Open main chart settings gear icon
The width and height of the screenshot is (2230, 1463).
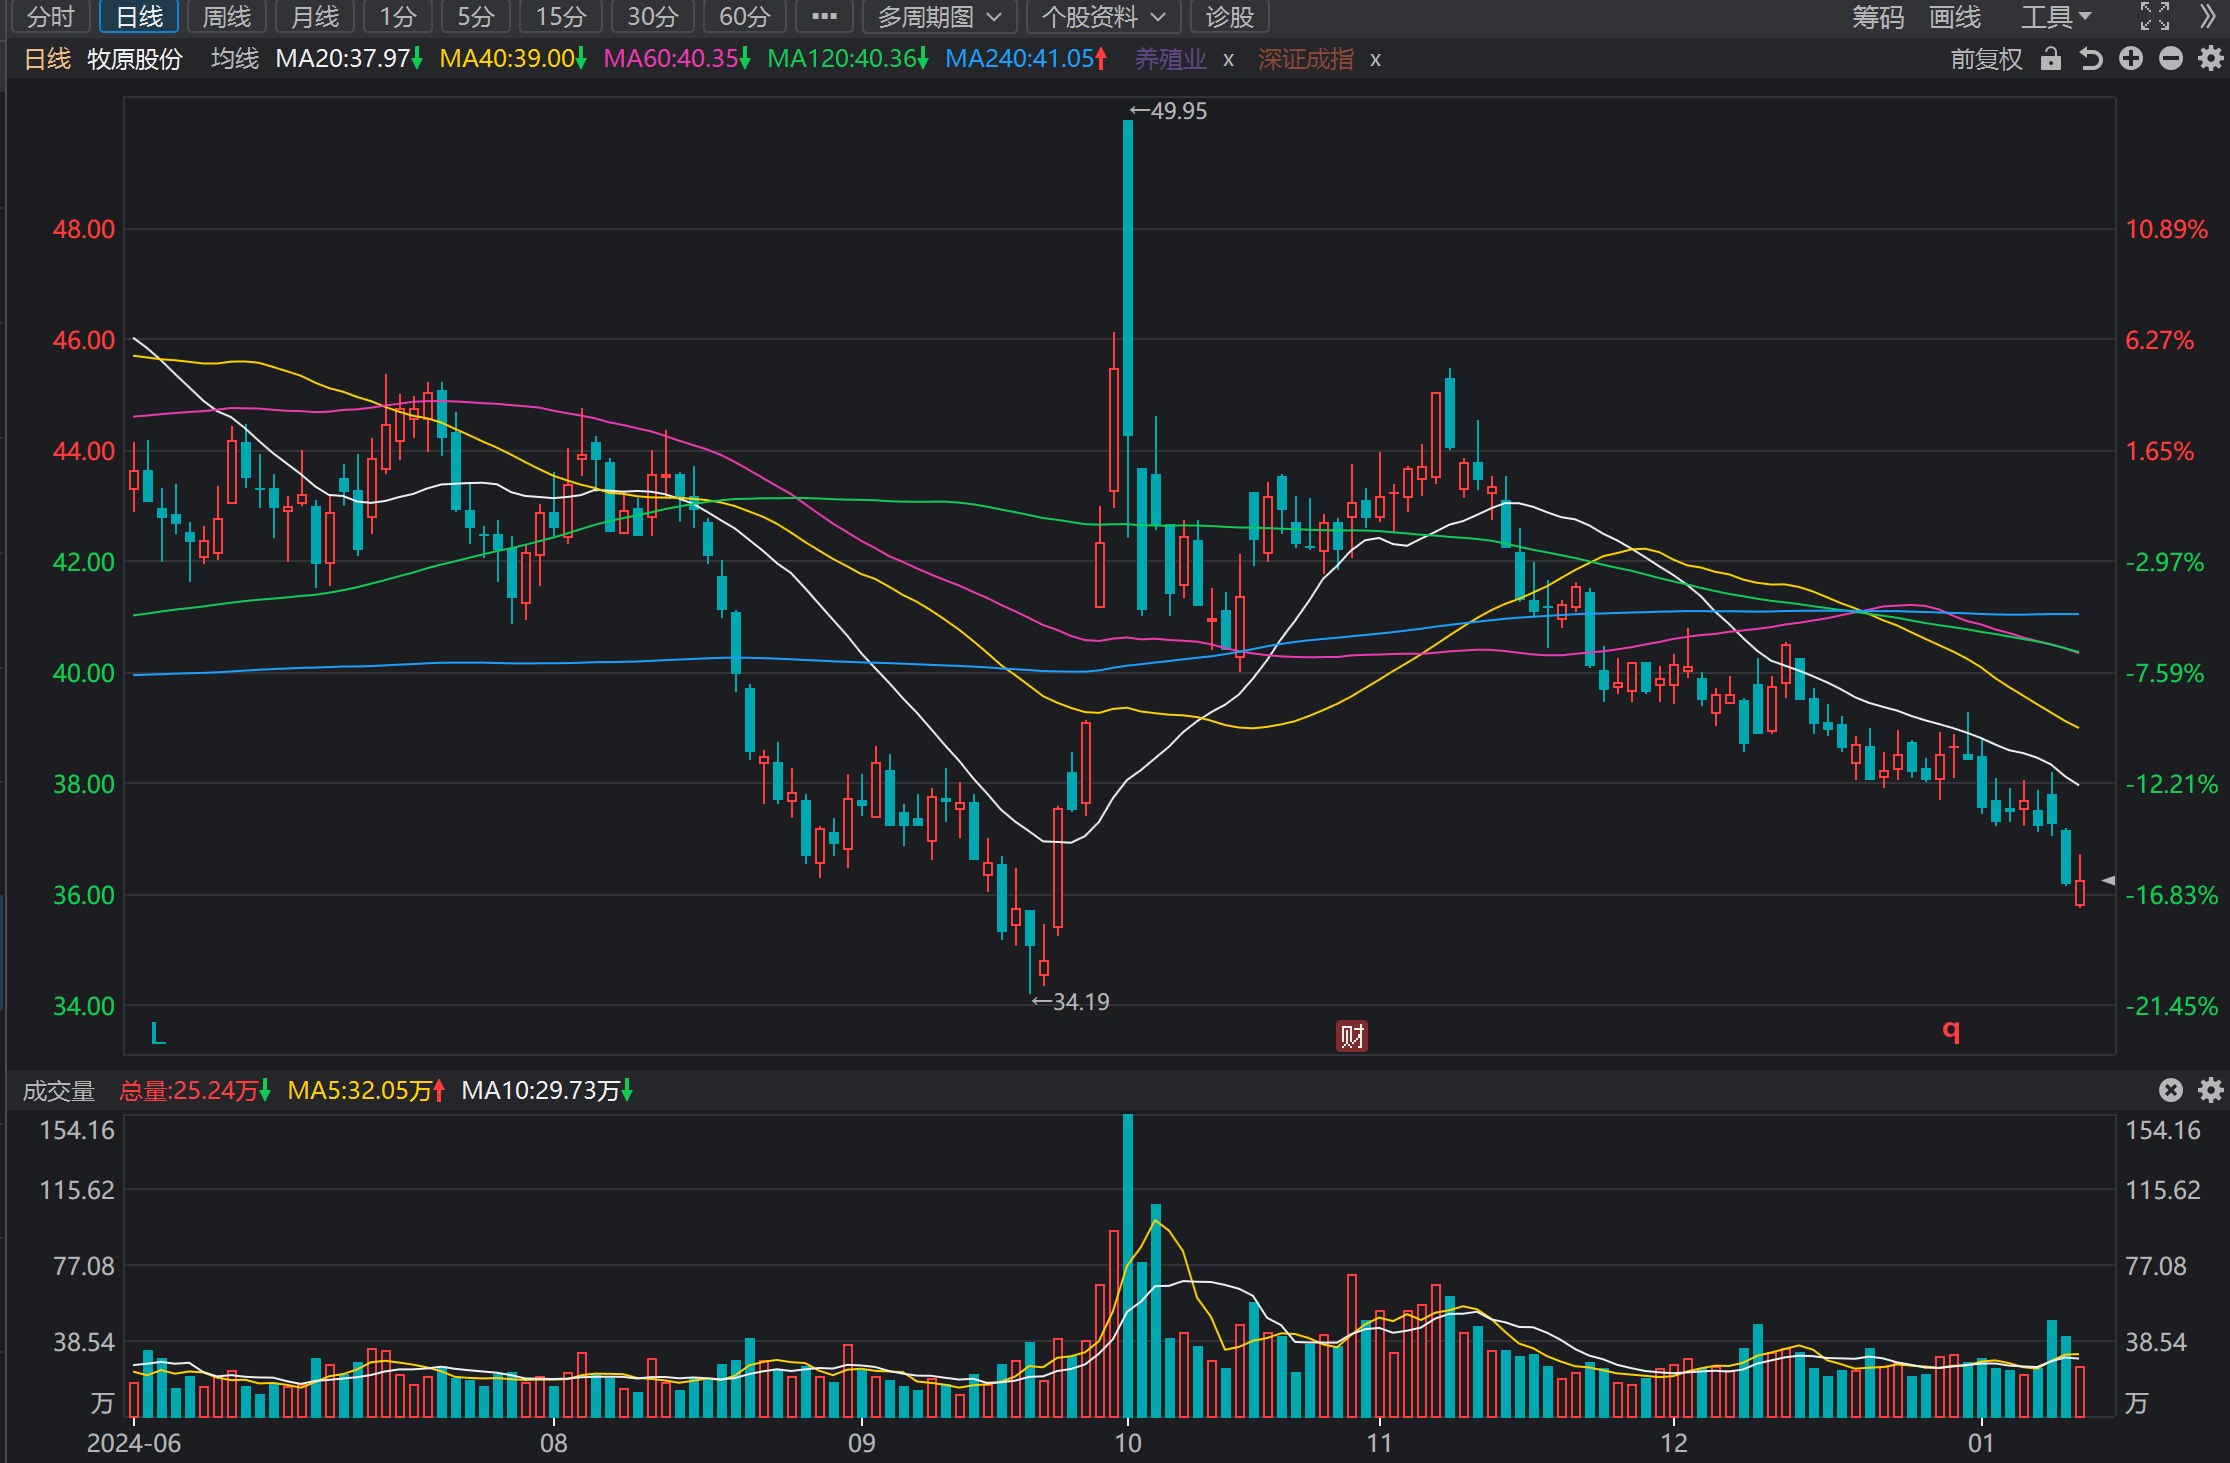pos(2210,59)
